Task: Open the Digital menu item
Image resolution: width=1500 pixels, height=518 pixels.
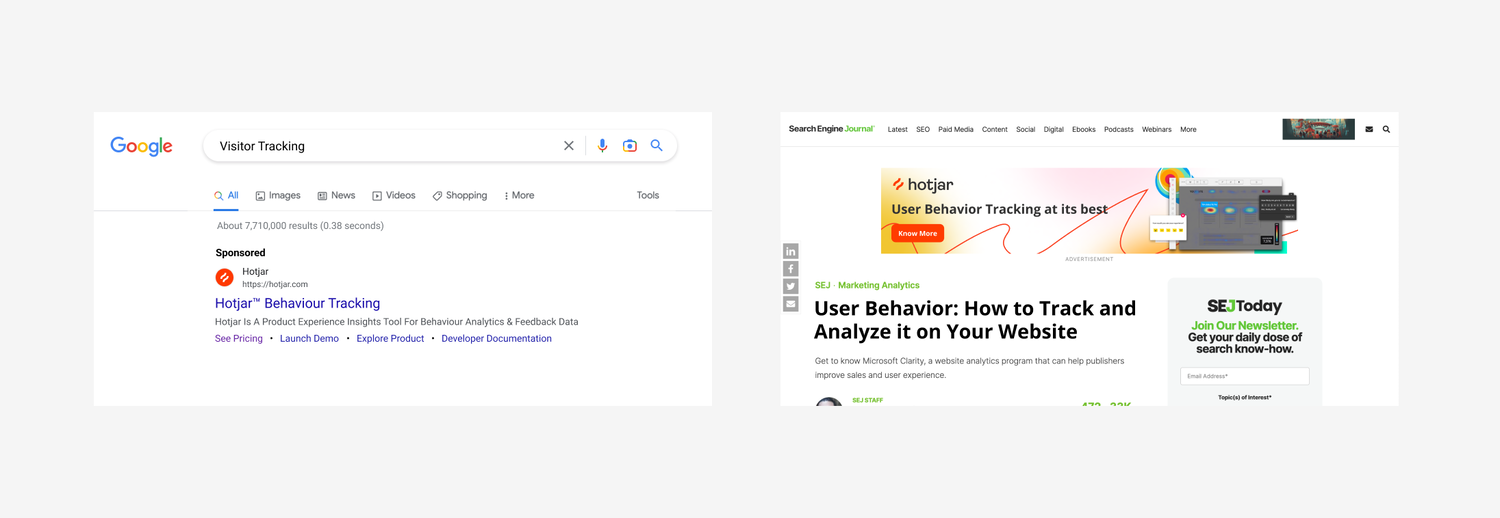Action: click(1054, 130)
